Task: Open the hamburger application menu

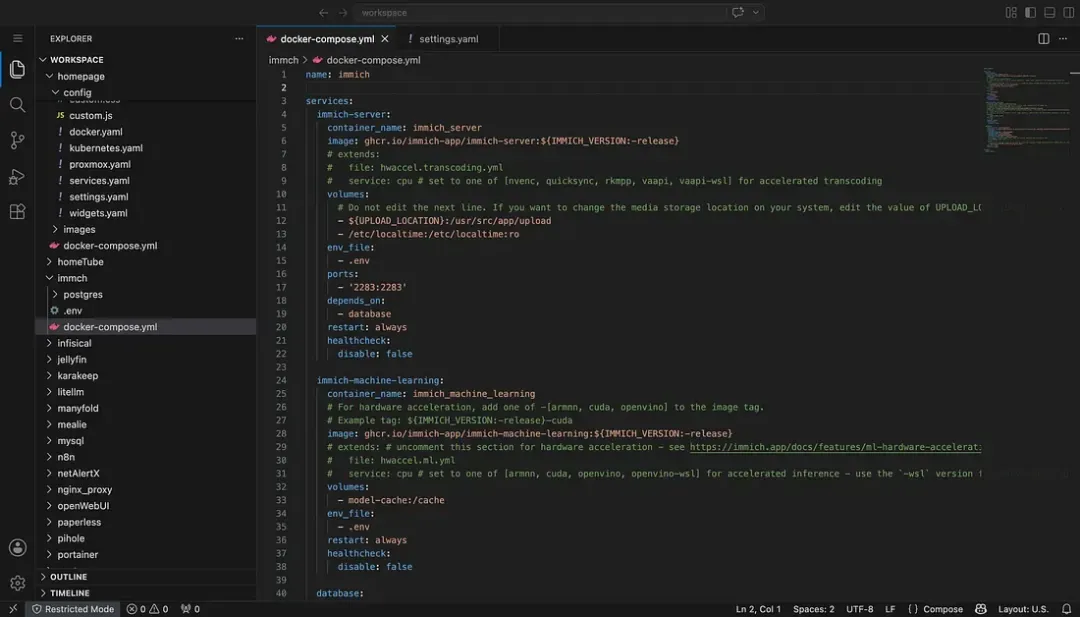Action: (18, 39)
